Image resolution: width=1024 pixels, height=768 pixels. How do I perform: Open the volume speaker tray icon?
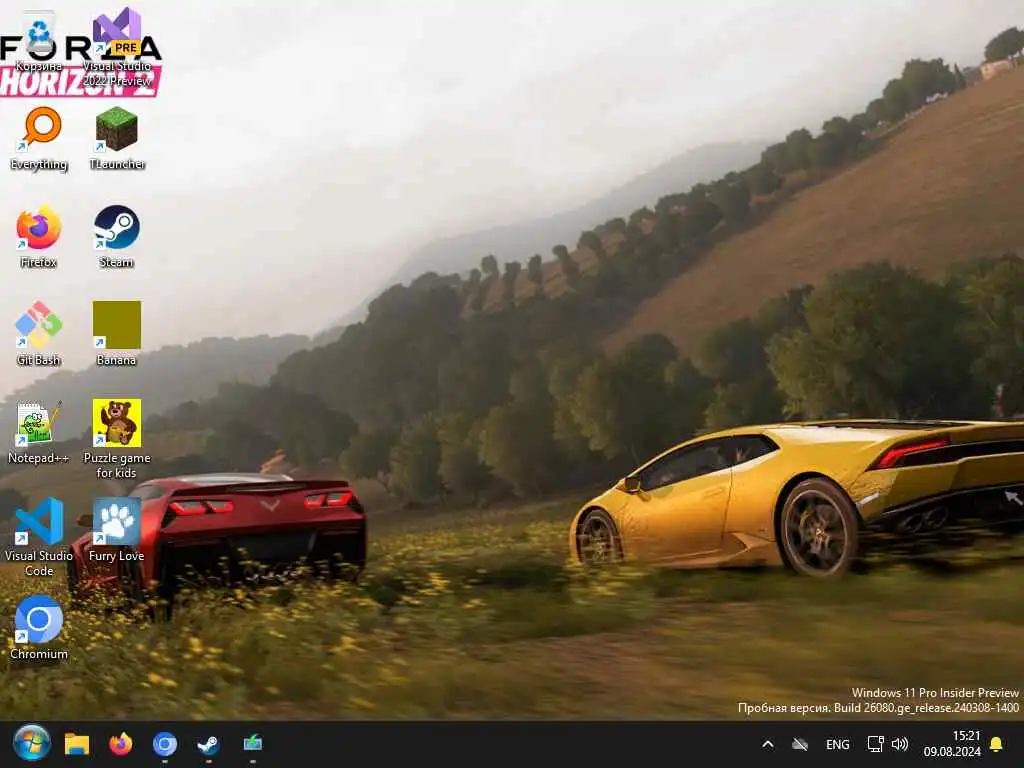coord(900,744)
